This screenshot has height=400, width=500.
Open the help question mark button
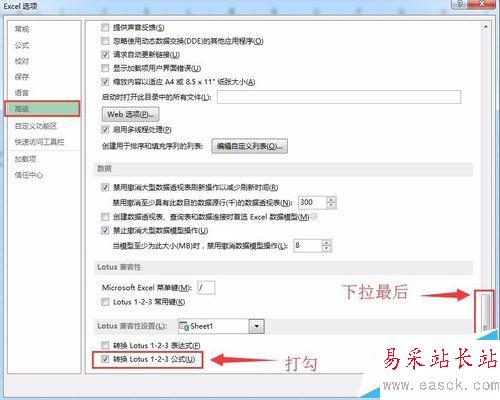[x=460, y=4]
